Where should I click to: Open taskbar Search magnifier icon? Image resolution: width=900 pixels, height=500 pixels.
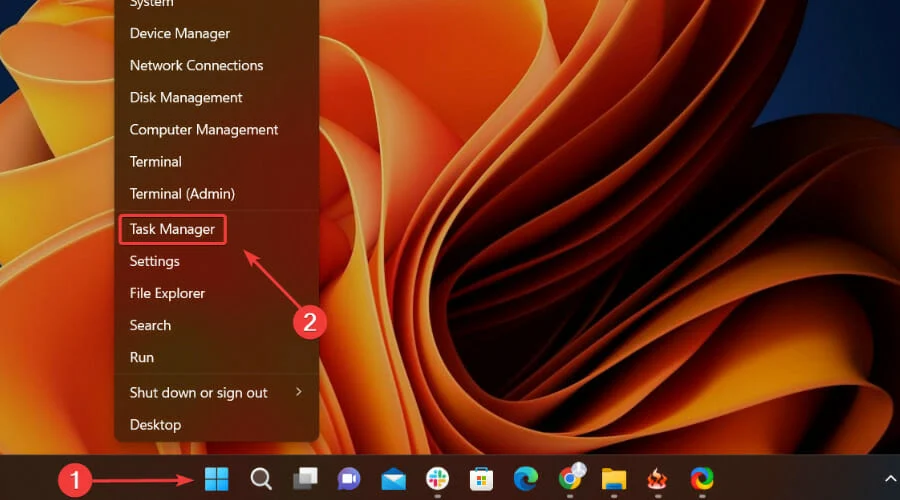click(261, 479)
